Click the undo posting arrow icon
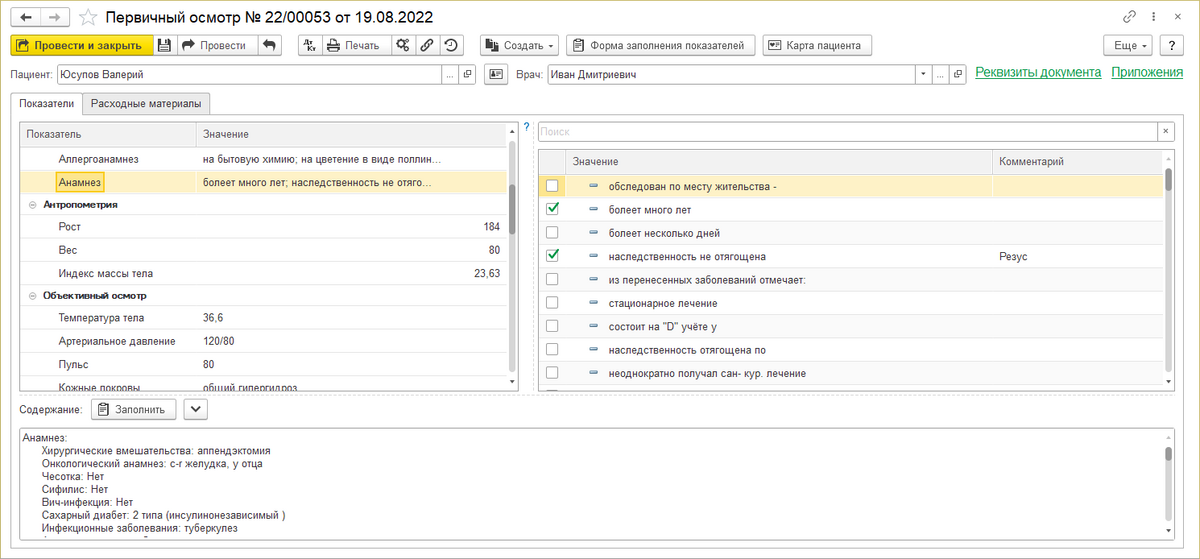The width and height of the screenshot is (1200, 559). click(268, 45)
